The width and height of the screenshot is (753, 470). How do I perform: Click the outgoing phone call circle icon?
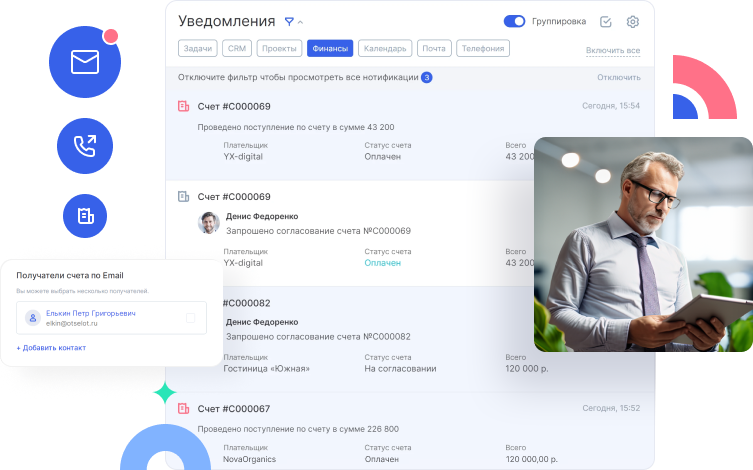pos(85,146)
